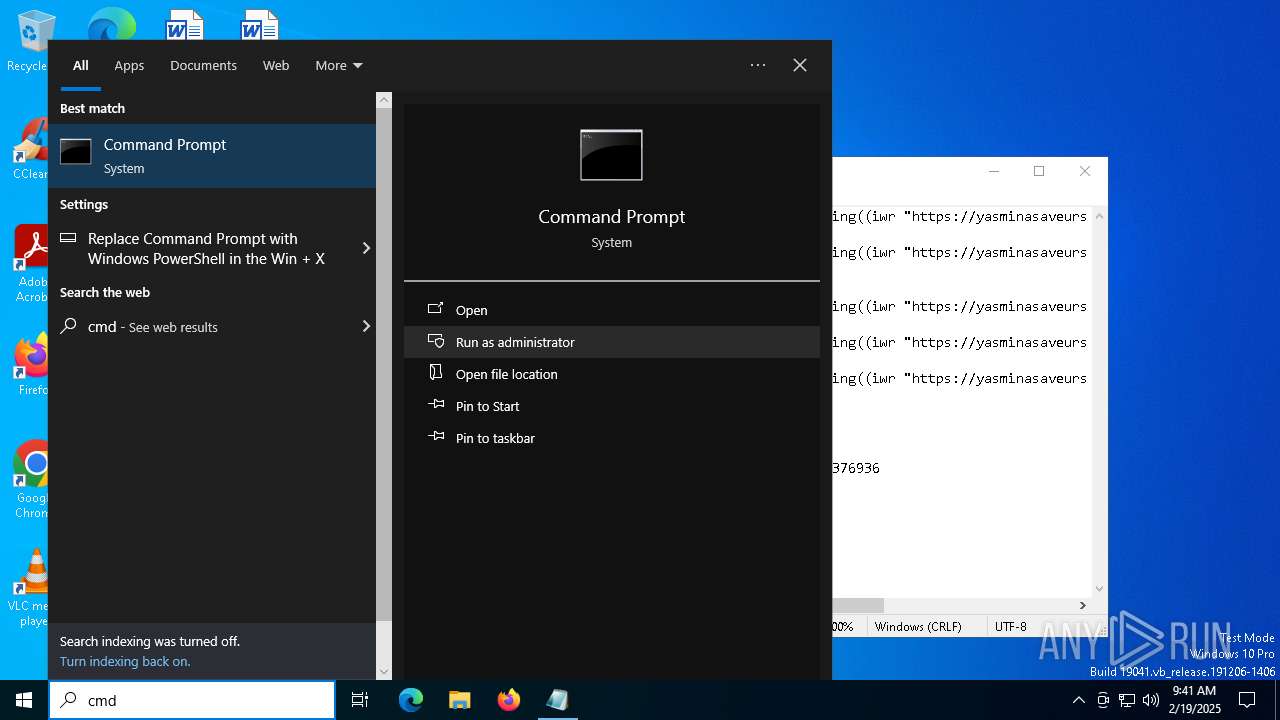Close the search panel with X
Viewport: 1280px width, 720px height.
point(800,65)
